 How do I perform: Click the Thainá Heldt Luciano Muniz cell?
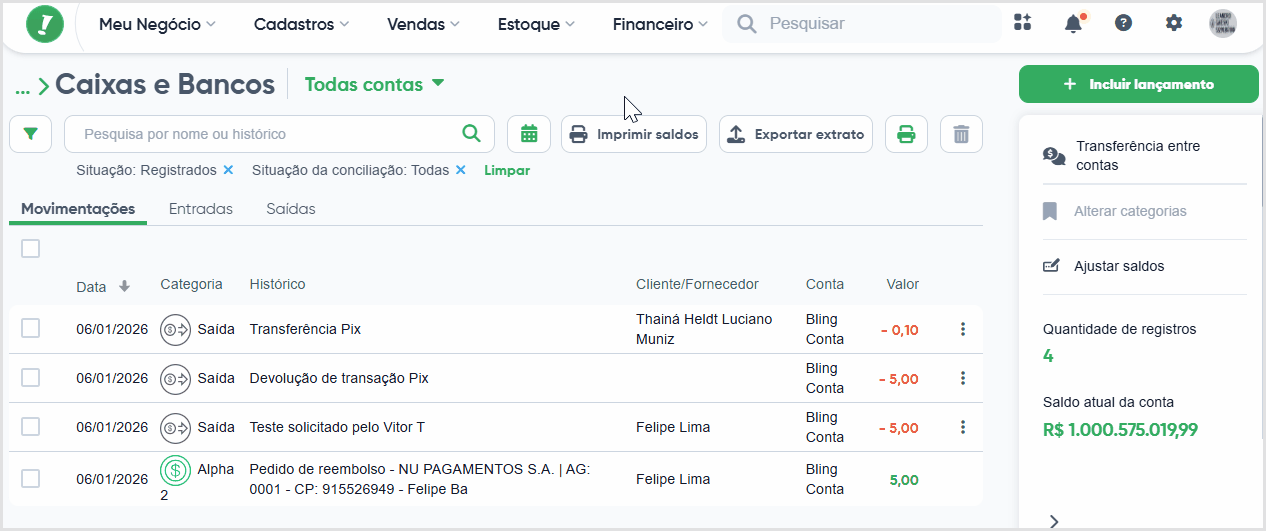click(x=704, y=329)
